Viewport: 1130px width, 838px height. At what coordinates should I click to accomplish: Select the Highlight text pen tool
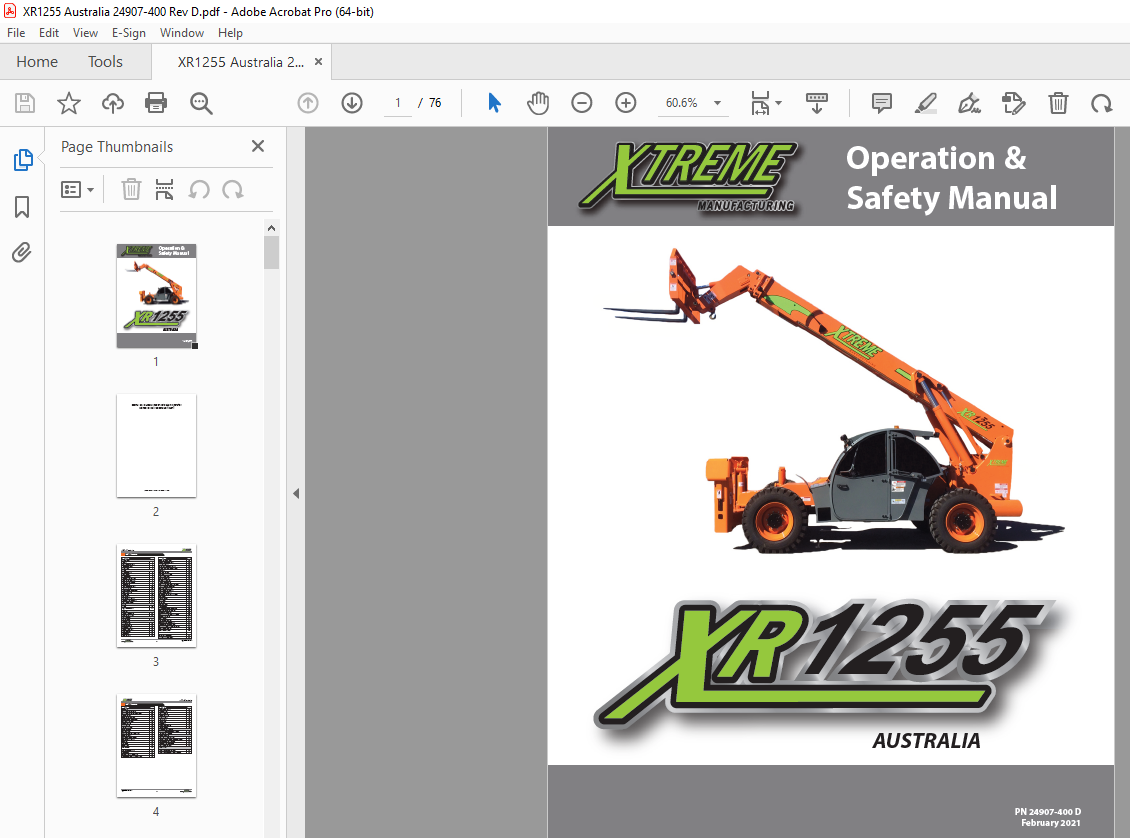pos(925,103)
